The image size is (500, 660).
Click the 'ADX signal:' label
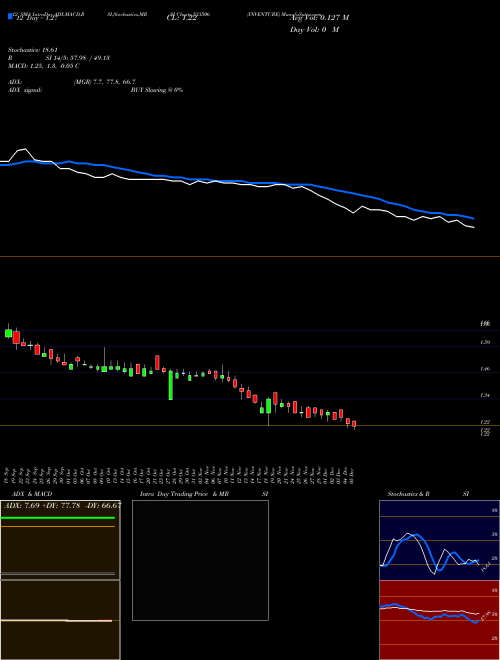(24, 90)
